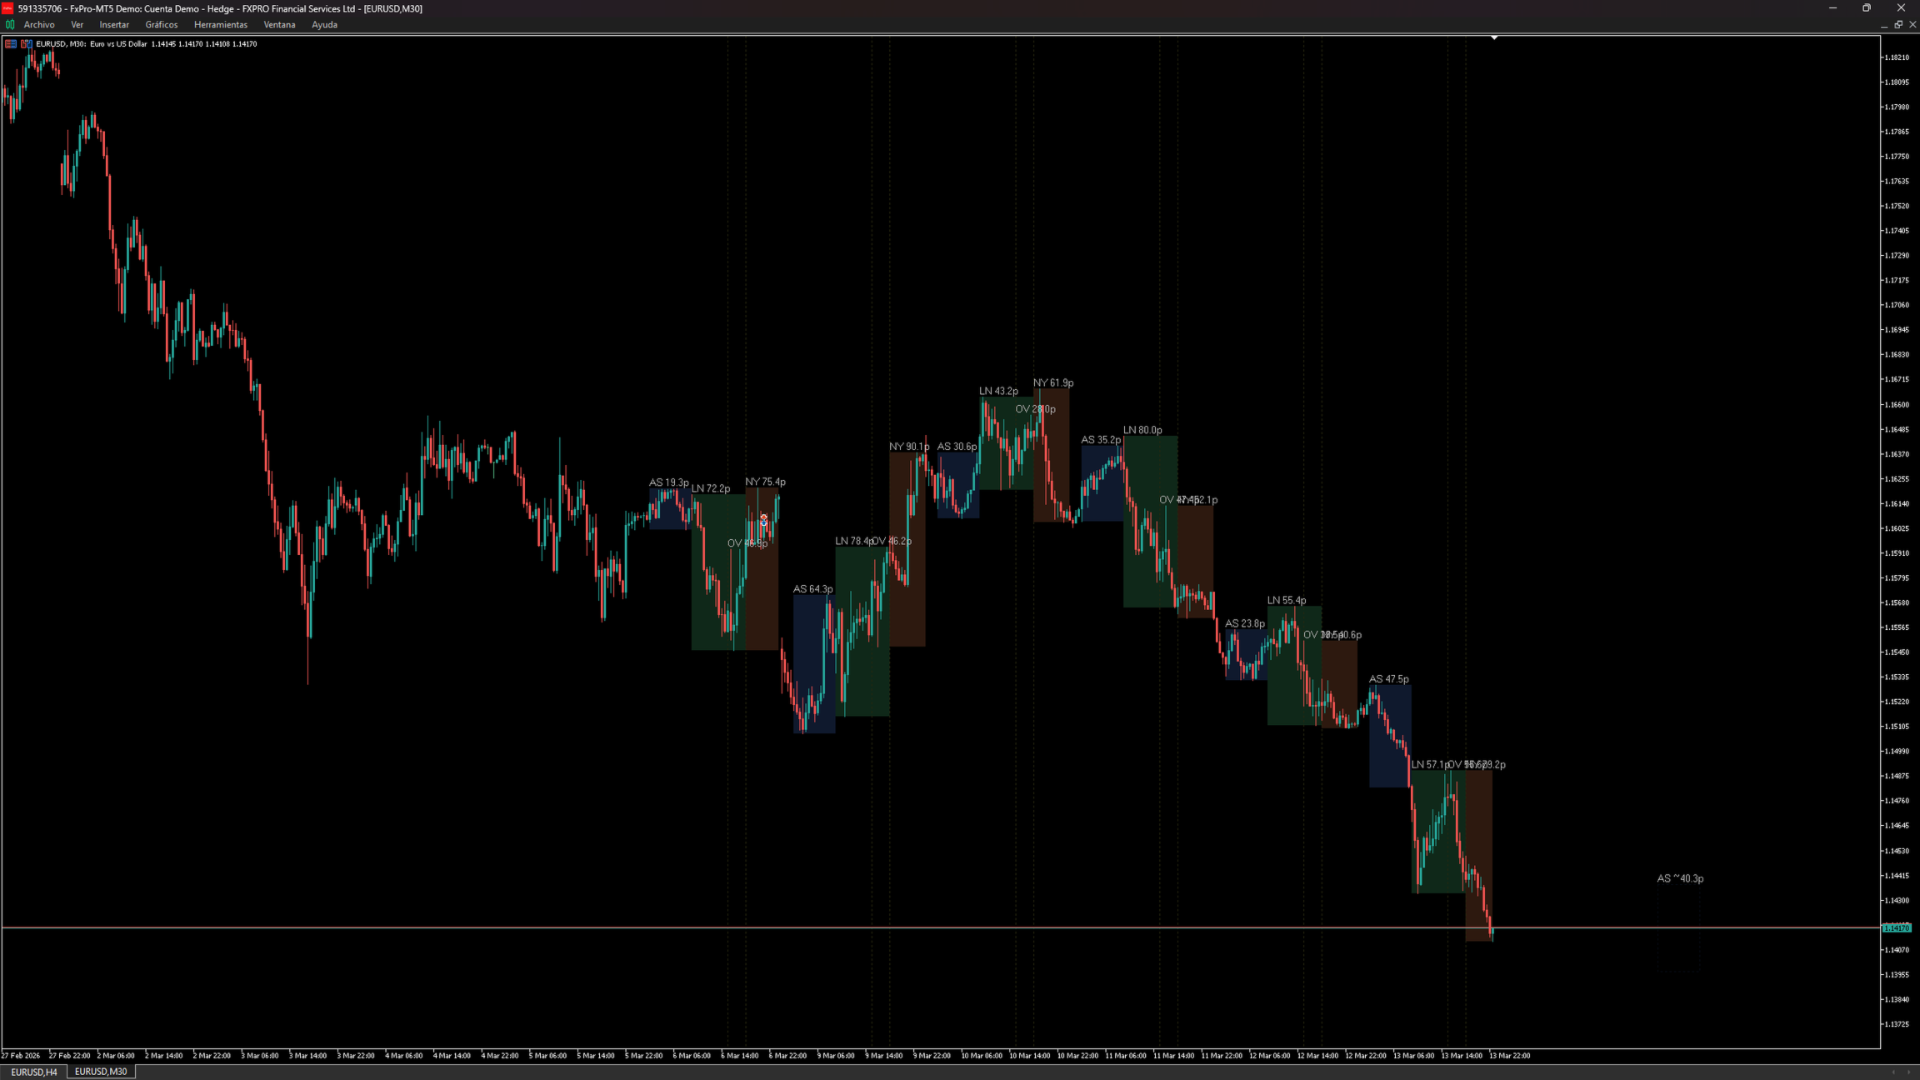Viewport: 1920px width, 1080px height.
Task: Click the AS ~40.3p projected session label
Action: 1680,879
